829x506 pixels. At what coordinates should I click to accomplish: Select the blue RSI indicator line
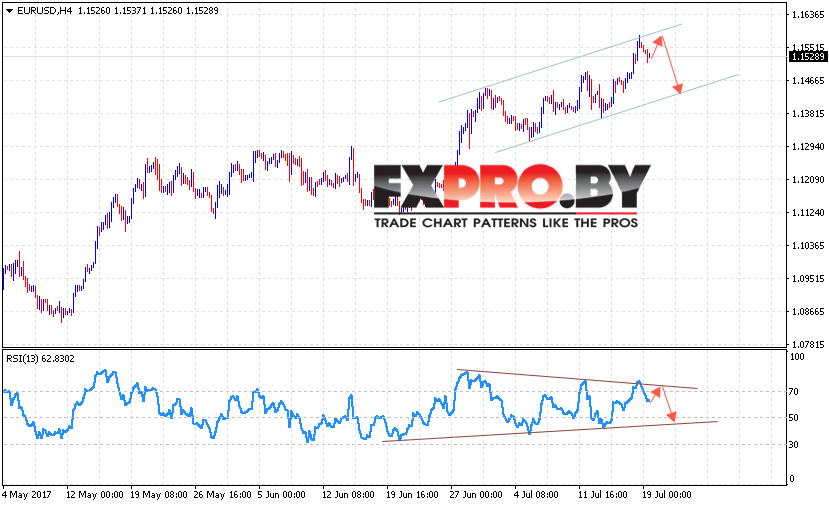point(327,416)
